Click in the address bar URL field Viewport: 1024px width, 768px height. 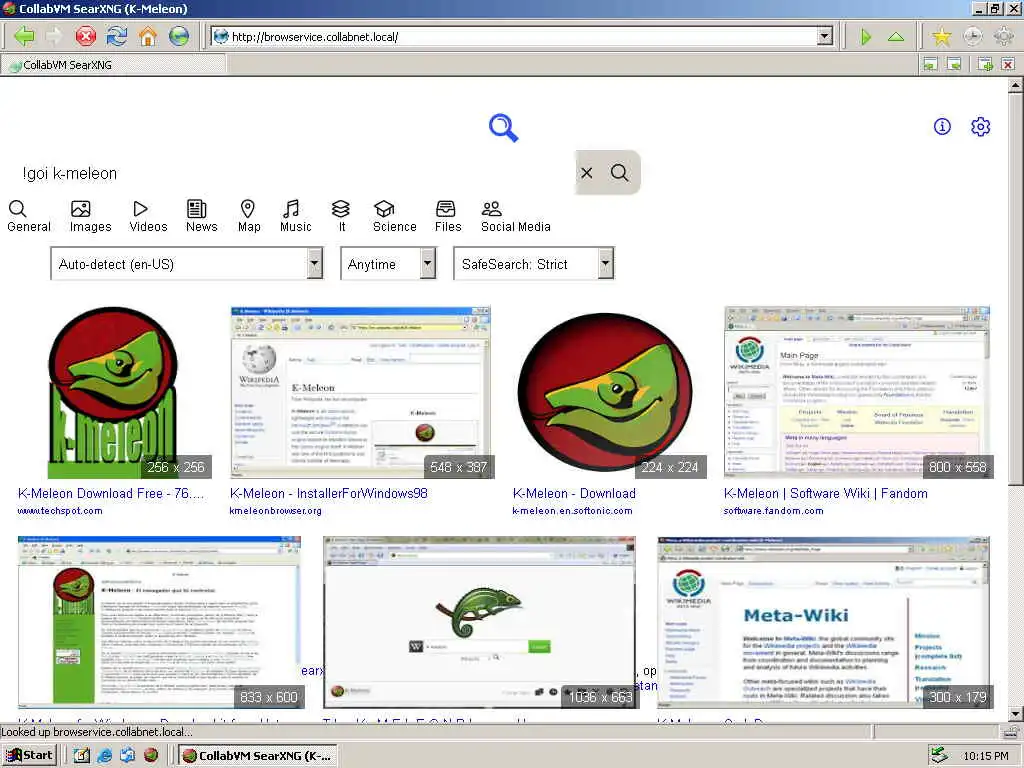[x=516, y=37]
